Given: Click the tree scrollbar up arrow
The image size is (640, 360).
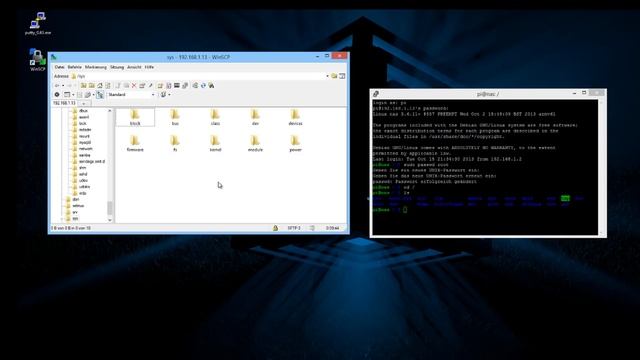Looking at the screenshot, I should tap(110, 111).
